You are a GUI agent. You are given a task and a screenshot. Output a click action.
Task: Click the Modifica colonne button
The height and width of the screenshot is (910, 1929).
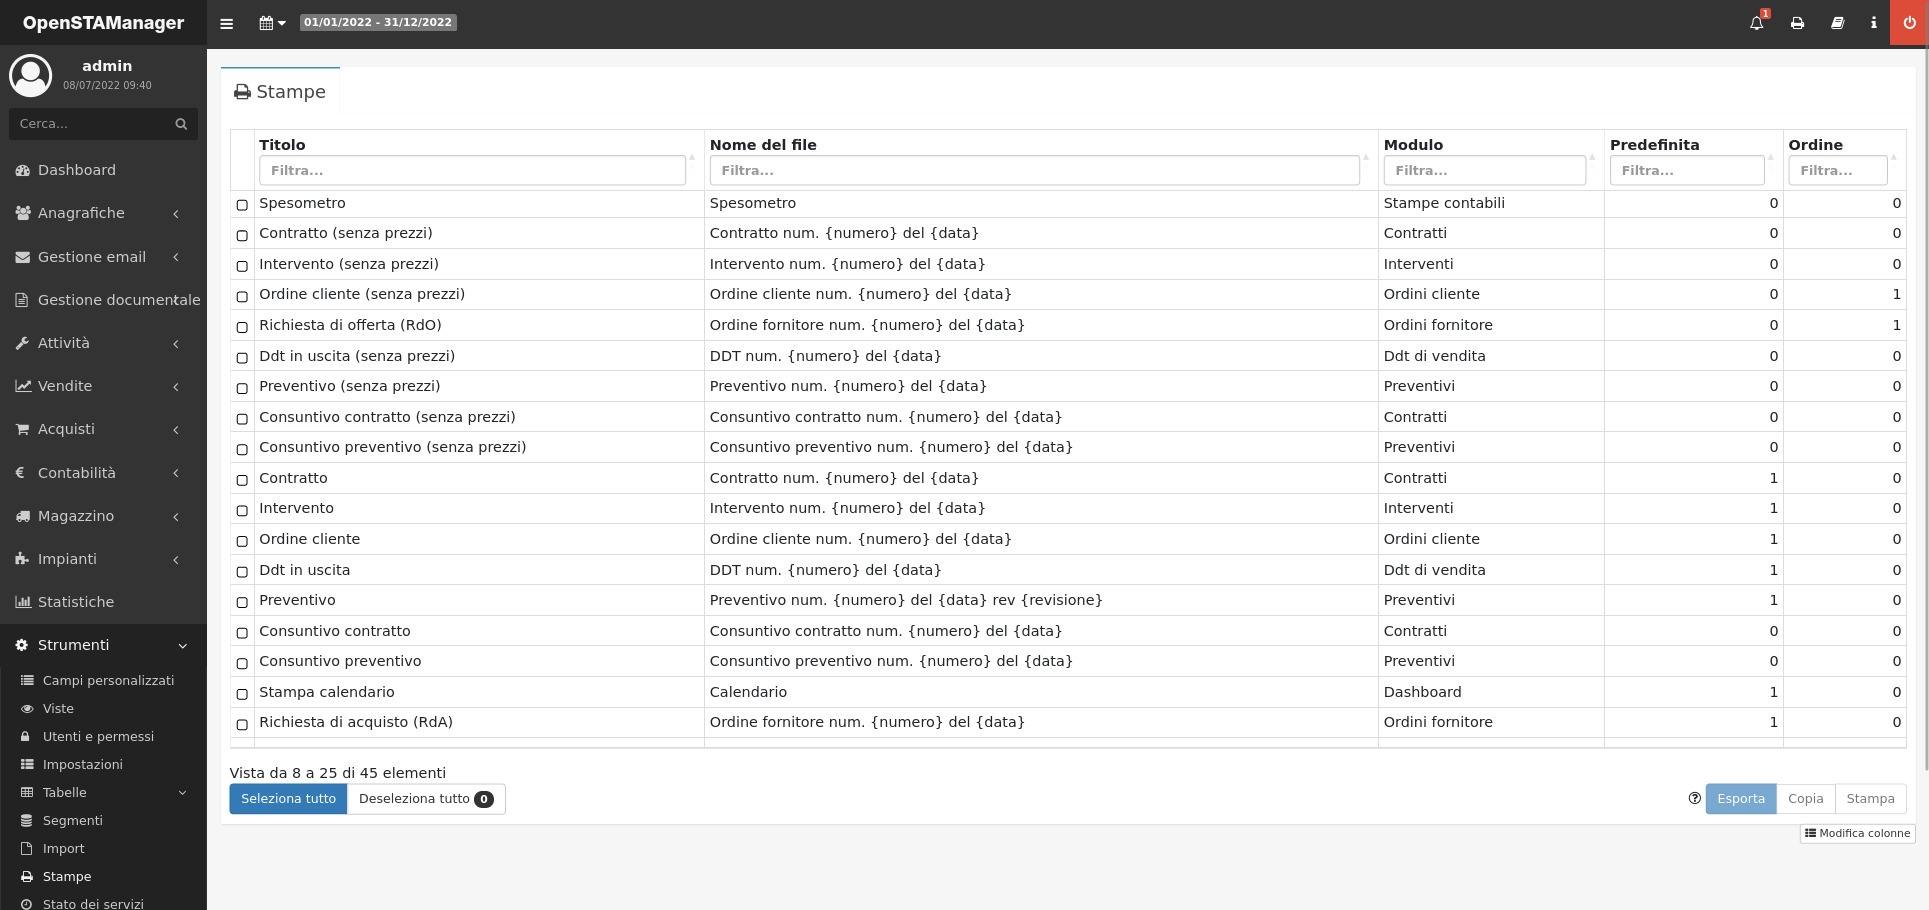(x=1857, y=833)
